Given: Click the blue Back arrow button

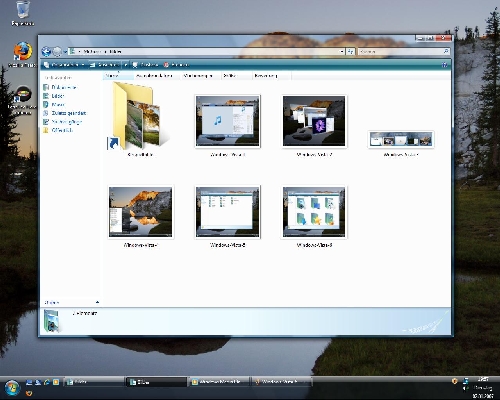Looking at the screenshot, I should (46, 52).
